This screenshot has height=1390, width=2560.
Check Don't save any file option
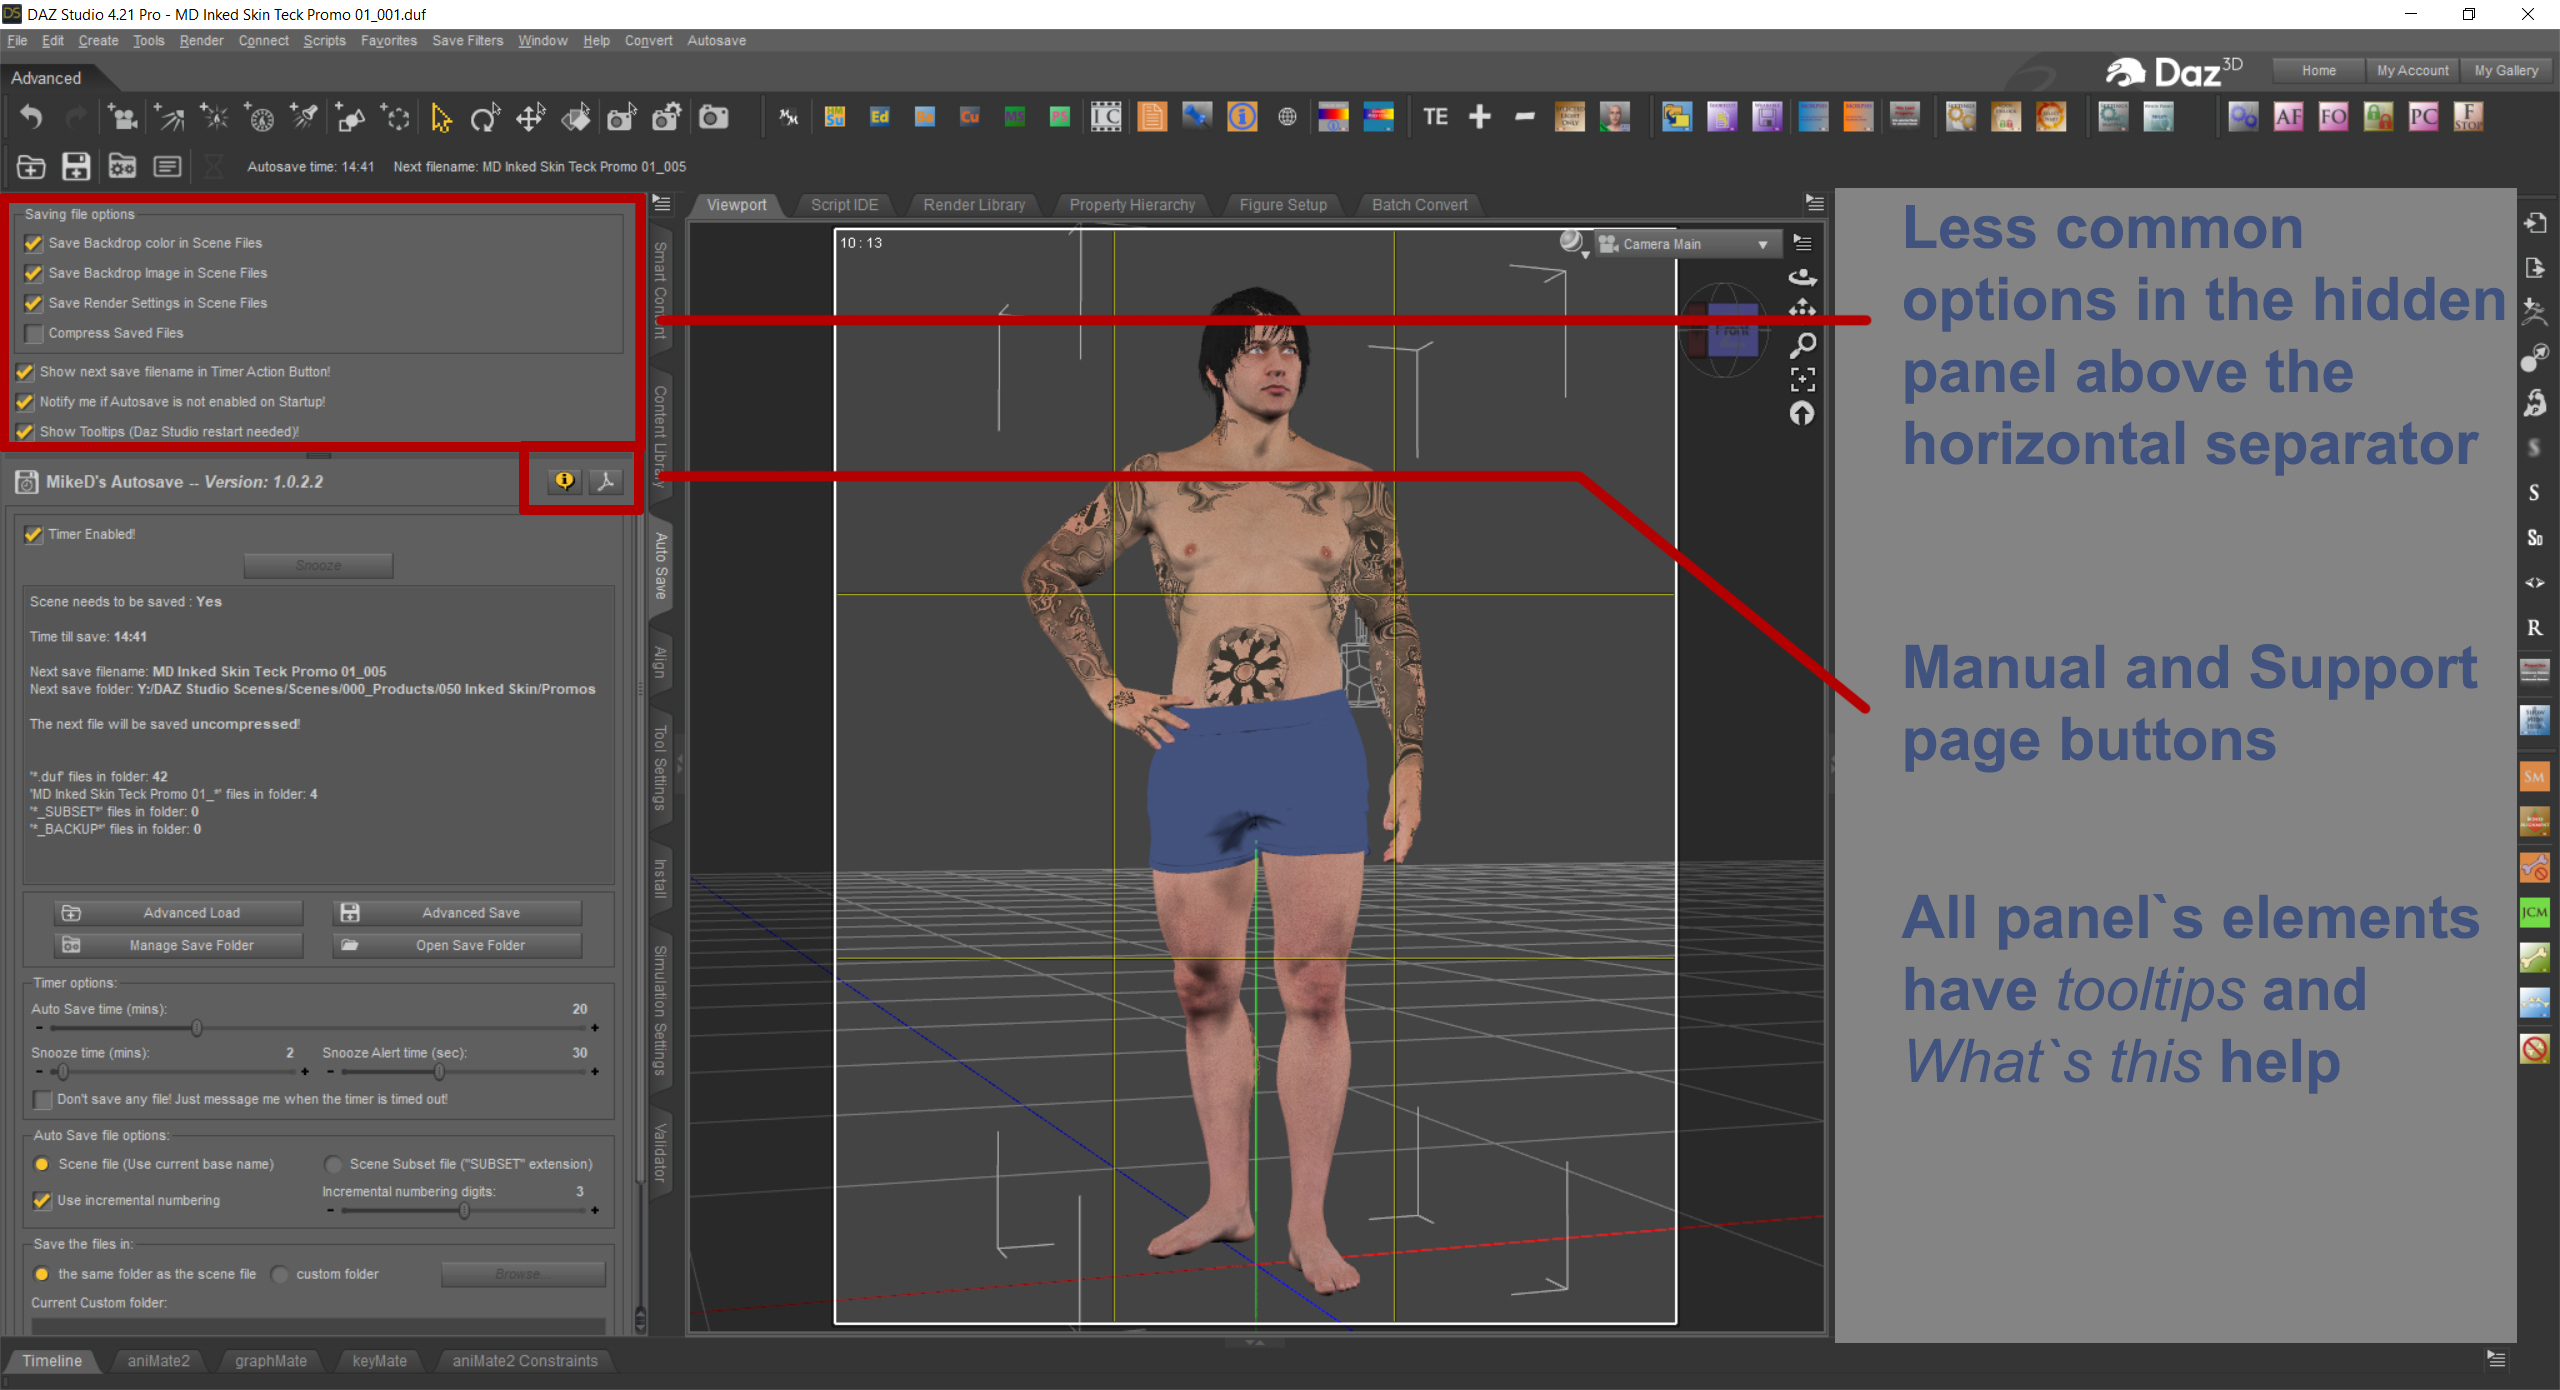[x=42, y=1099]
